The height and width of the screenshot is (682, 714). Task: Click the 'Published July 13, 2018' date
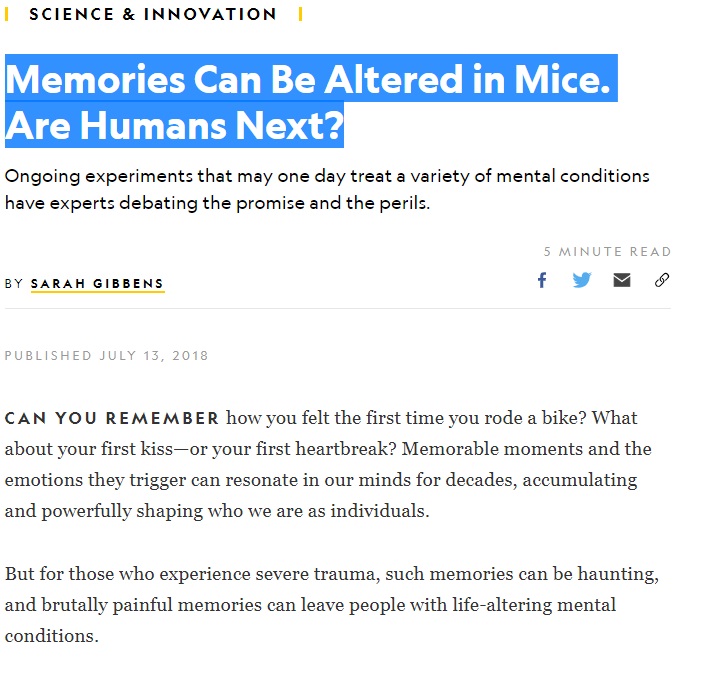107,356
